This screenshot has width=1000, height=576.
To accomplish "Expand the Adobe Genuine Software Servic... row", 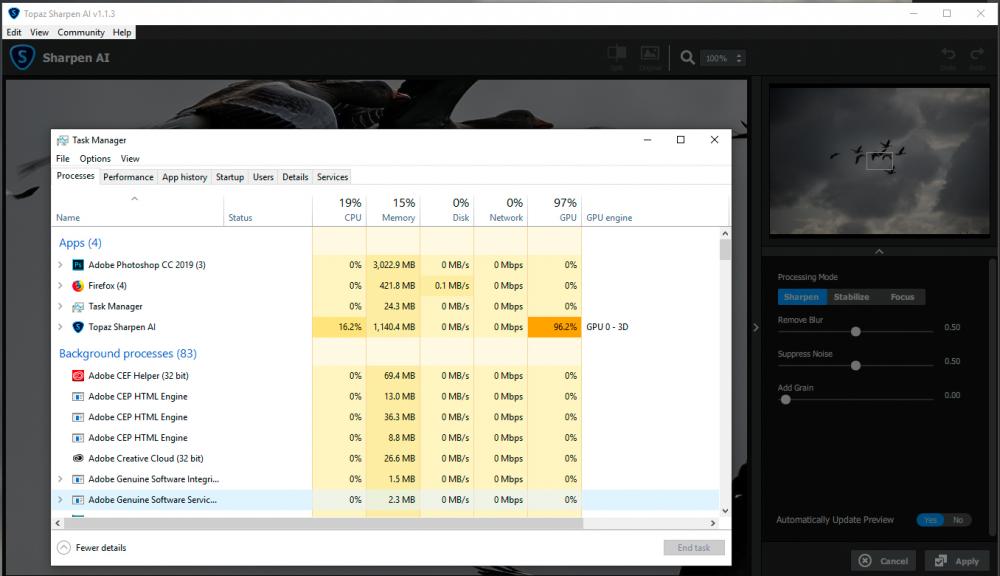I will coord(61,500).
